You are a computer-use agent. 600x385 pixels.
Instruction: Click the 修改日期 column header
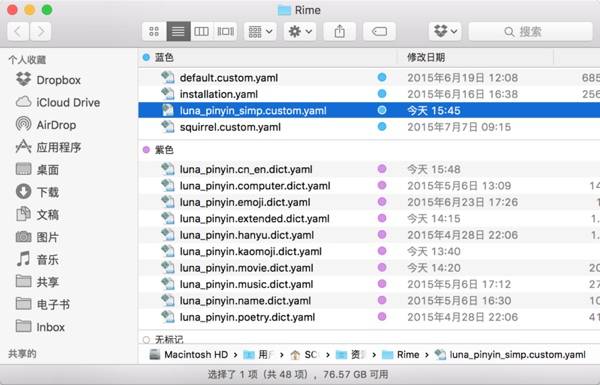[x=426, y=57]
